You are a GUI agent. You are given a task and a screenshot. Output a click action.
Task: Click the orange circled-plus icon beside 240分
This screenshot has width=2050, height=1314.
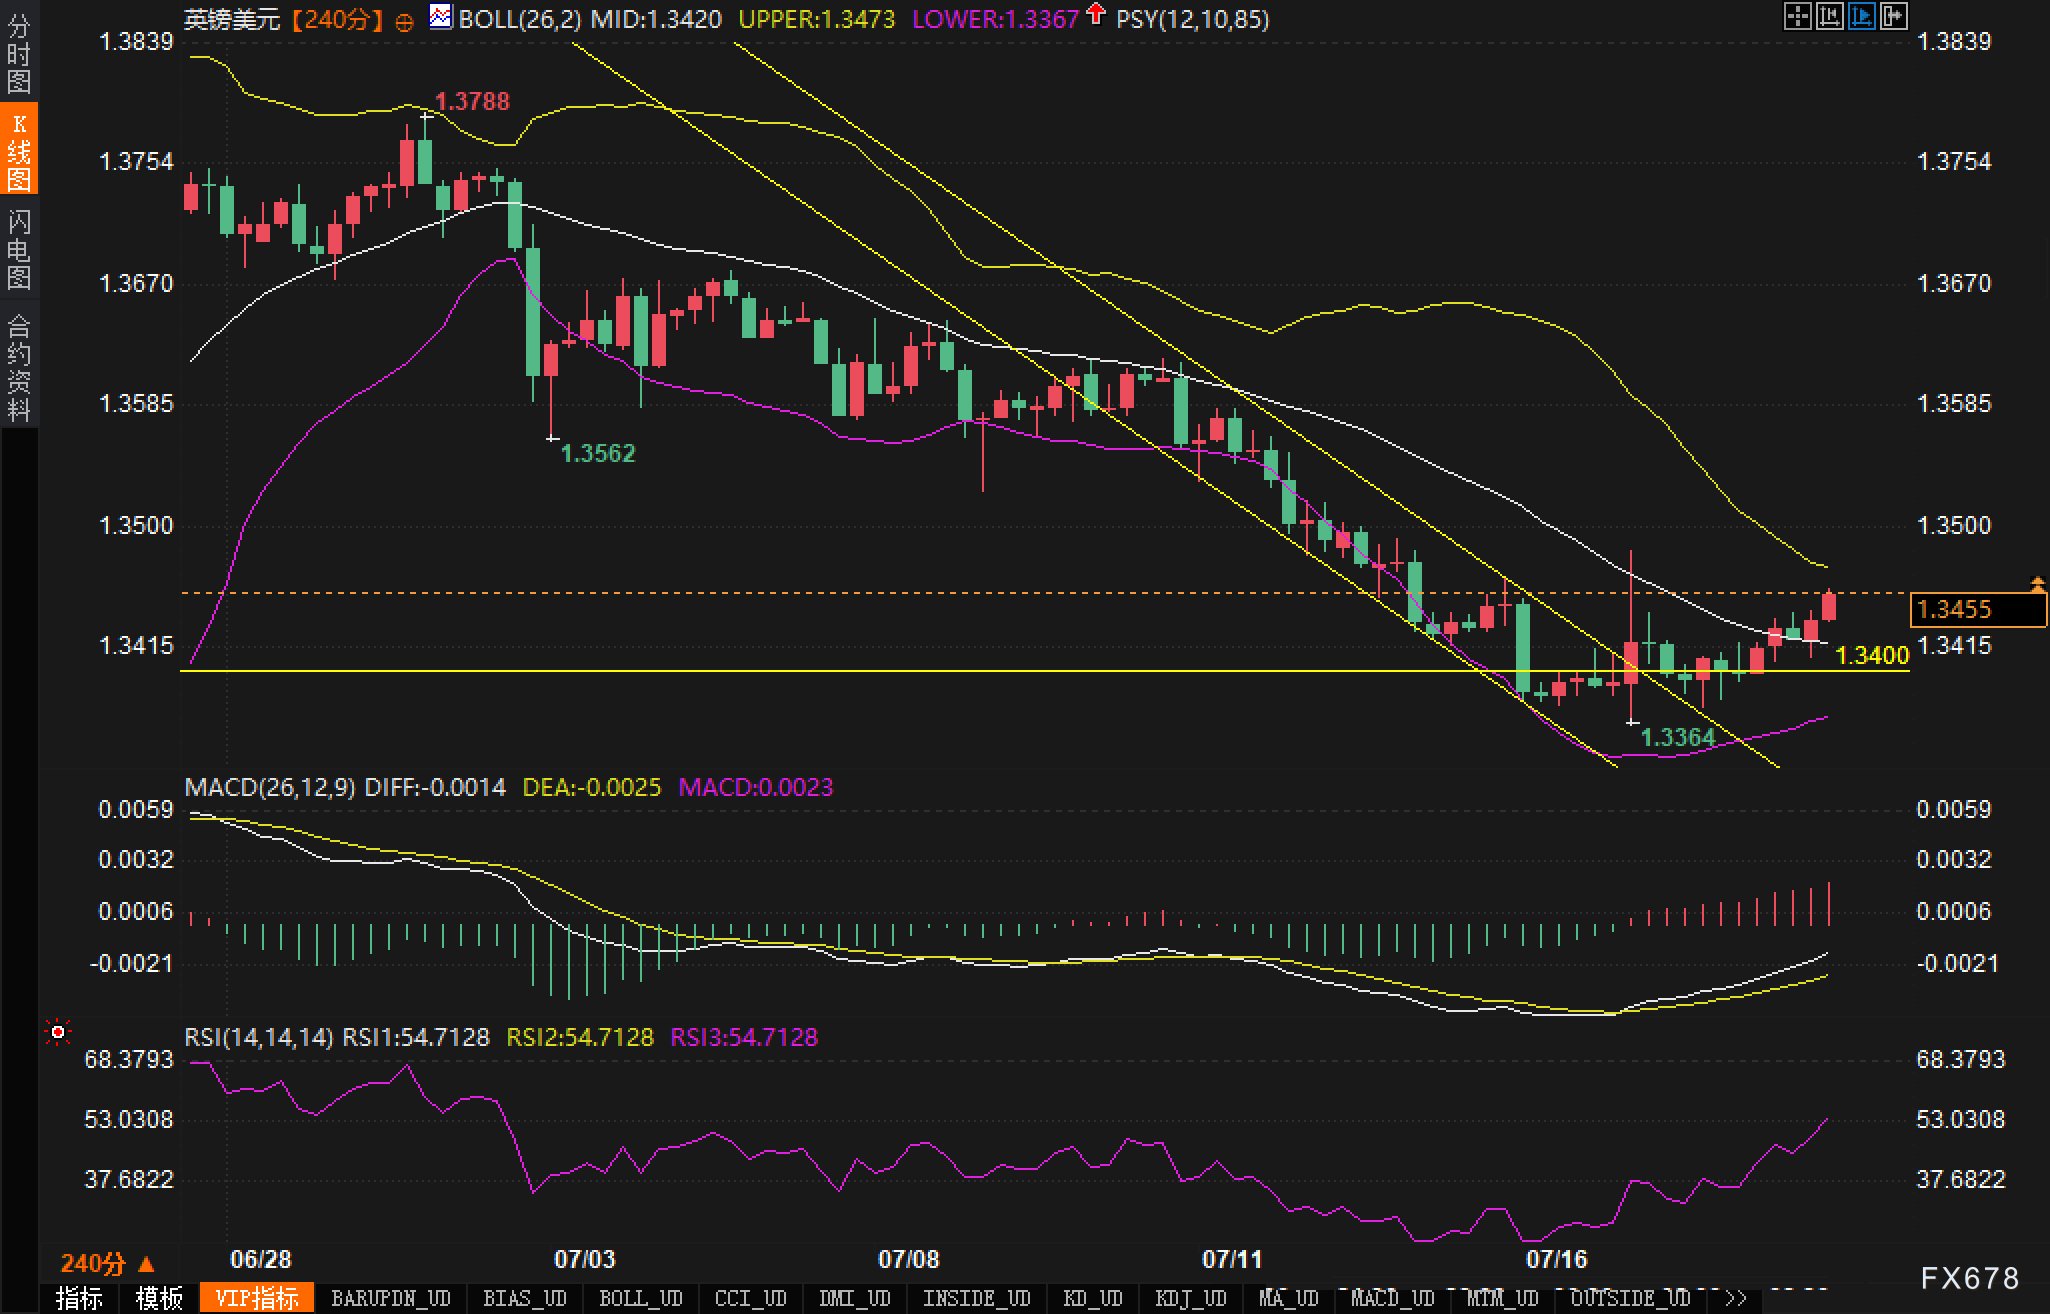[x=404, y=22]
